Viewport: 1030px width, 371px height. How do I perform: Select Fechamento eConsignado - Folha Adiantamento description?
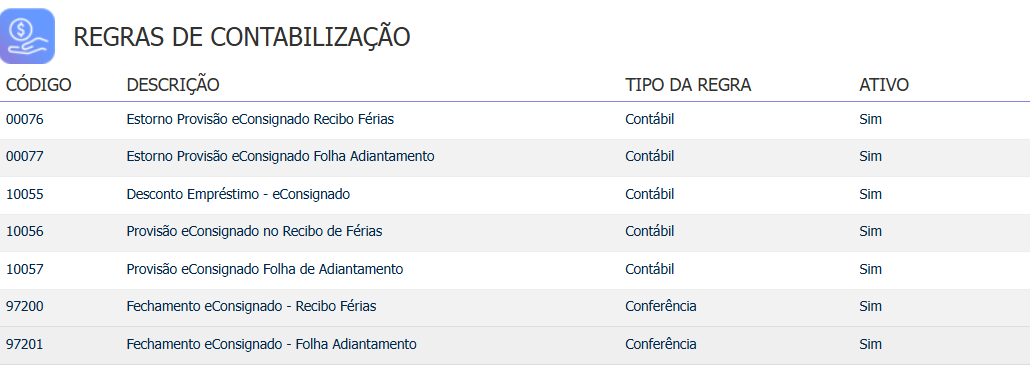(271, 344)
